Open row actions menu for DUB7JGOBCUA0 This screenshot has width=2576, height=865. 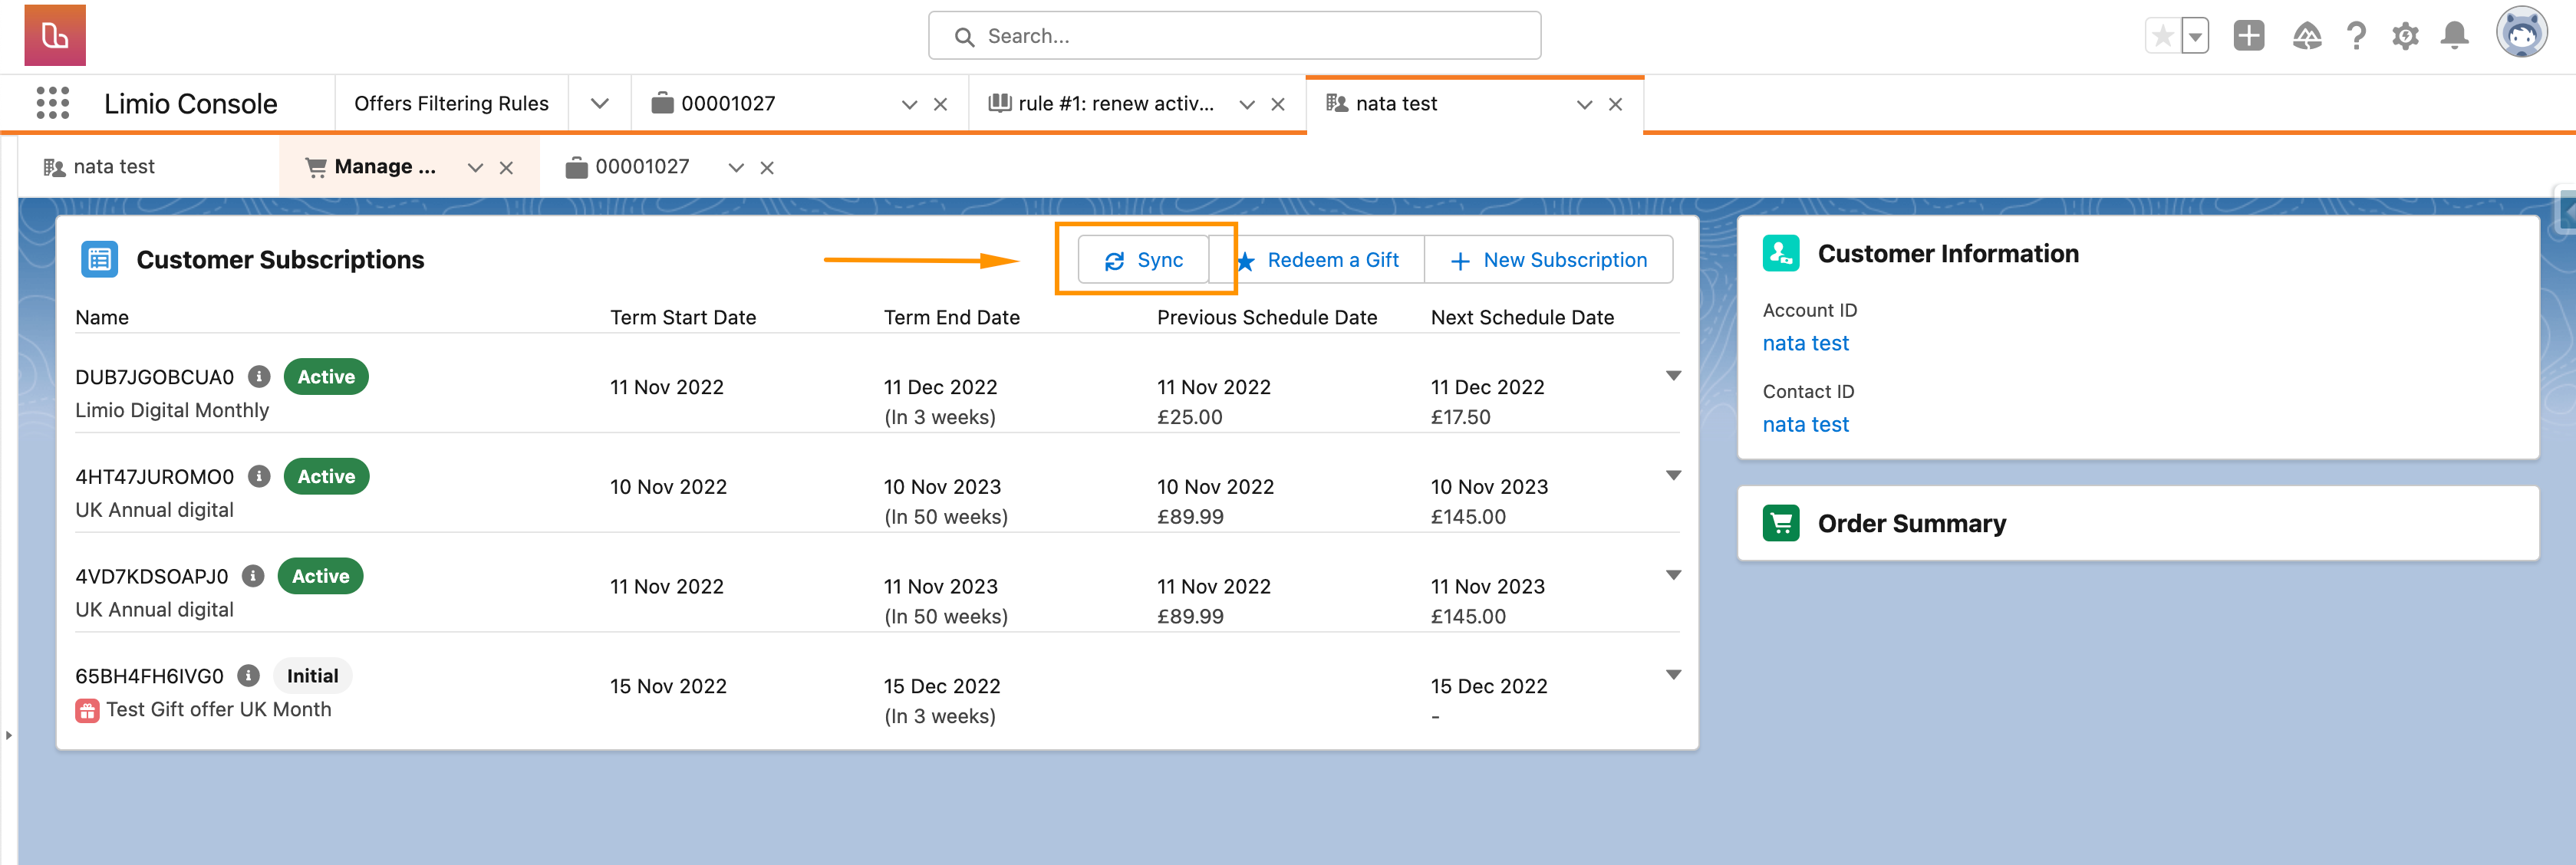(1673, 376)
